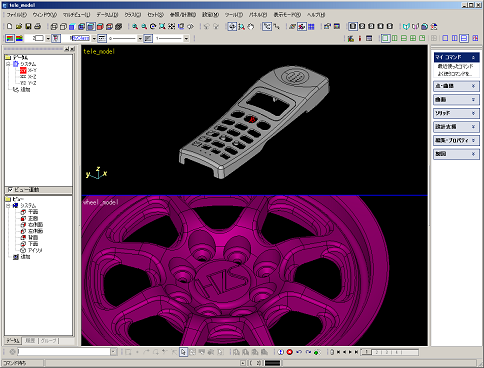
Task: Create a new file via toolbar icon
Action: click(x=10, y=26)
